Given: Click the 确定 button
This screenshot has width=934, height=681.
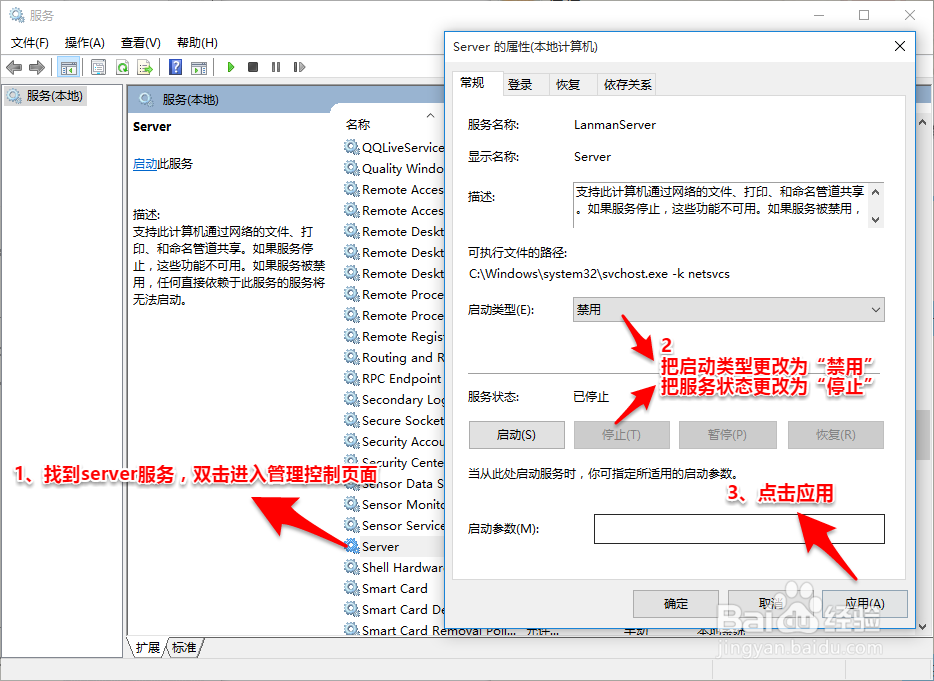Looking at the screenshot, I should pyautogui.click(x=675, y=604).
